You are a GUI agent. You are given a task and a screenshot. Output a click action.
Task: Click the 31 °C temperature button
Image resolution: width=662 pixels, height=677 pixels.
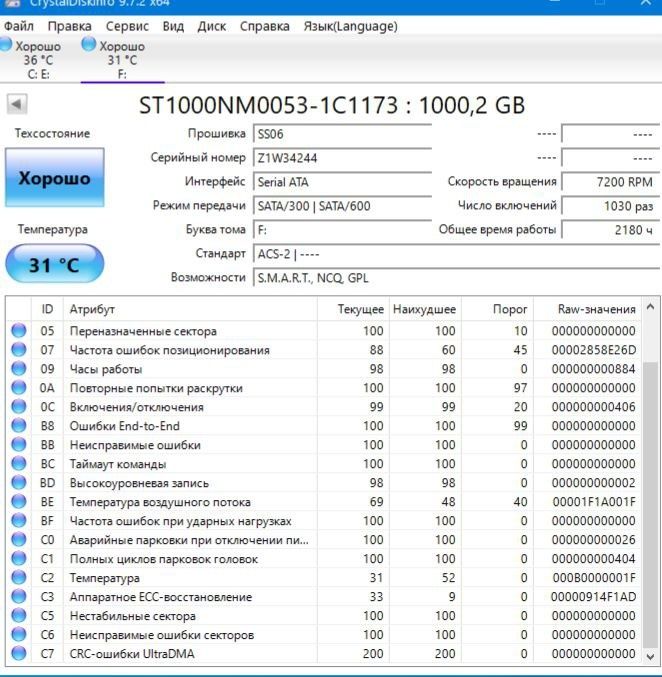(54, 264)
